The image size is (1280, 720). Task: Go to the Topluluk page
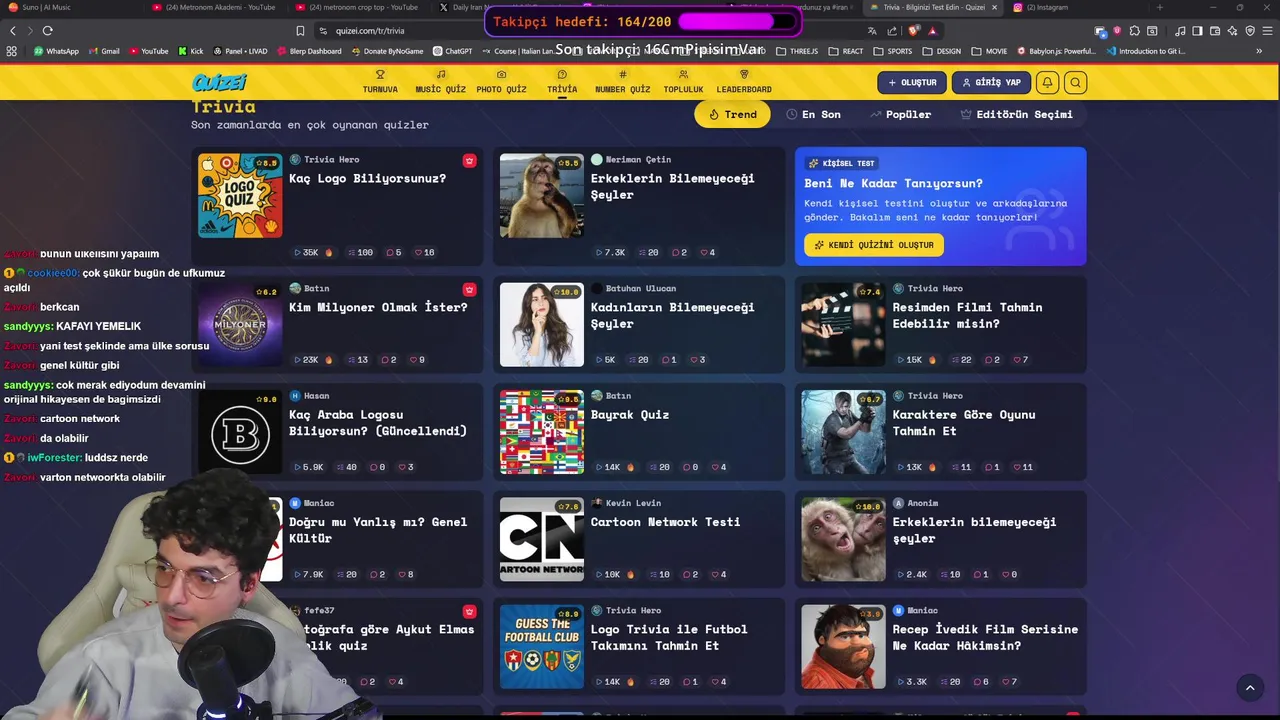(683, 82)
